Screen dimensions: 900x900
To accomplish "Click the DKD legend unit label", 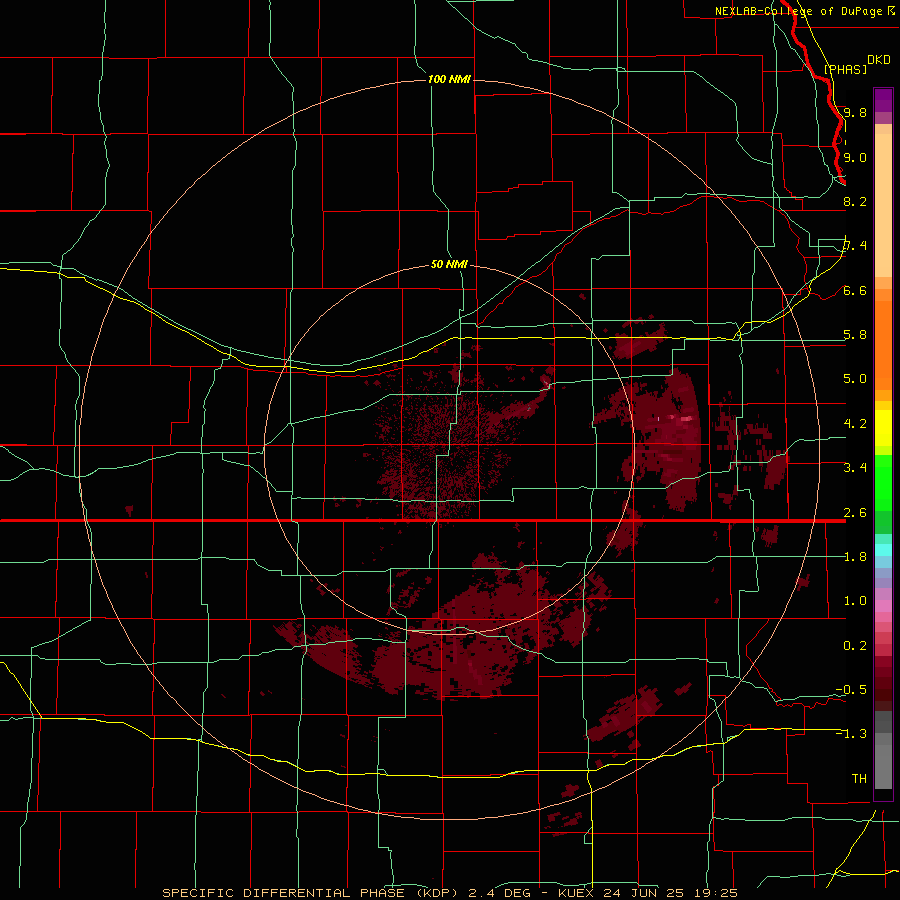I will (x=878, y=60).
